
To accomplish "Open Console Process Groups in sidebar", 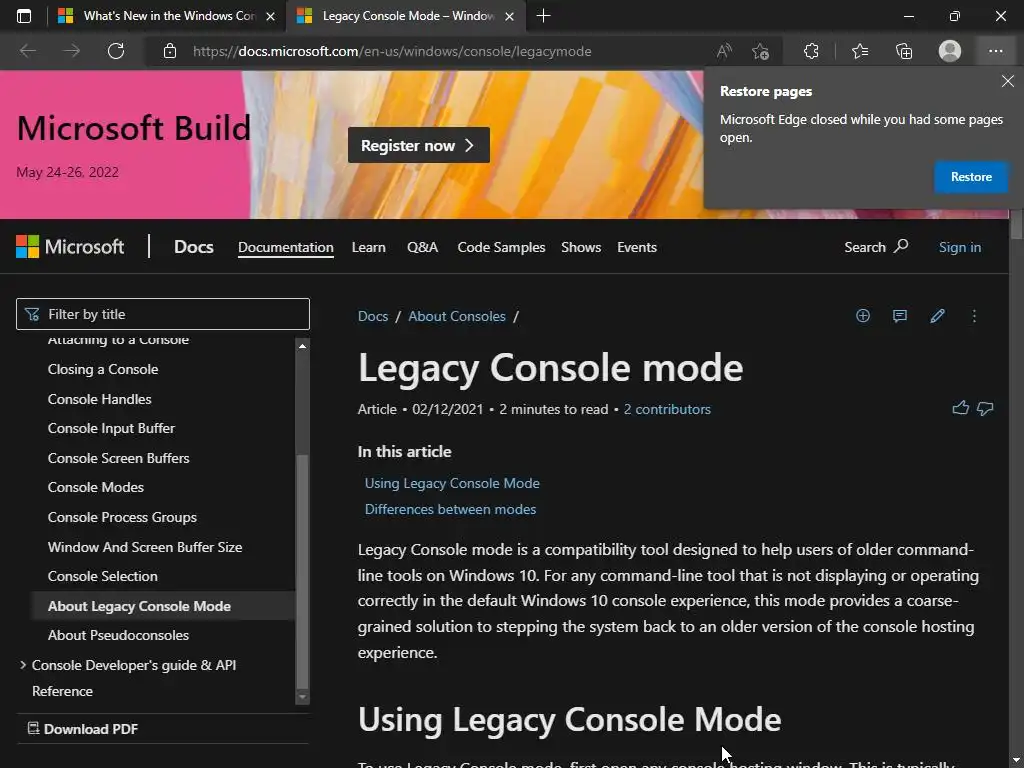I will [x=122, y=517].
